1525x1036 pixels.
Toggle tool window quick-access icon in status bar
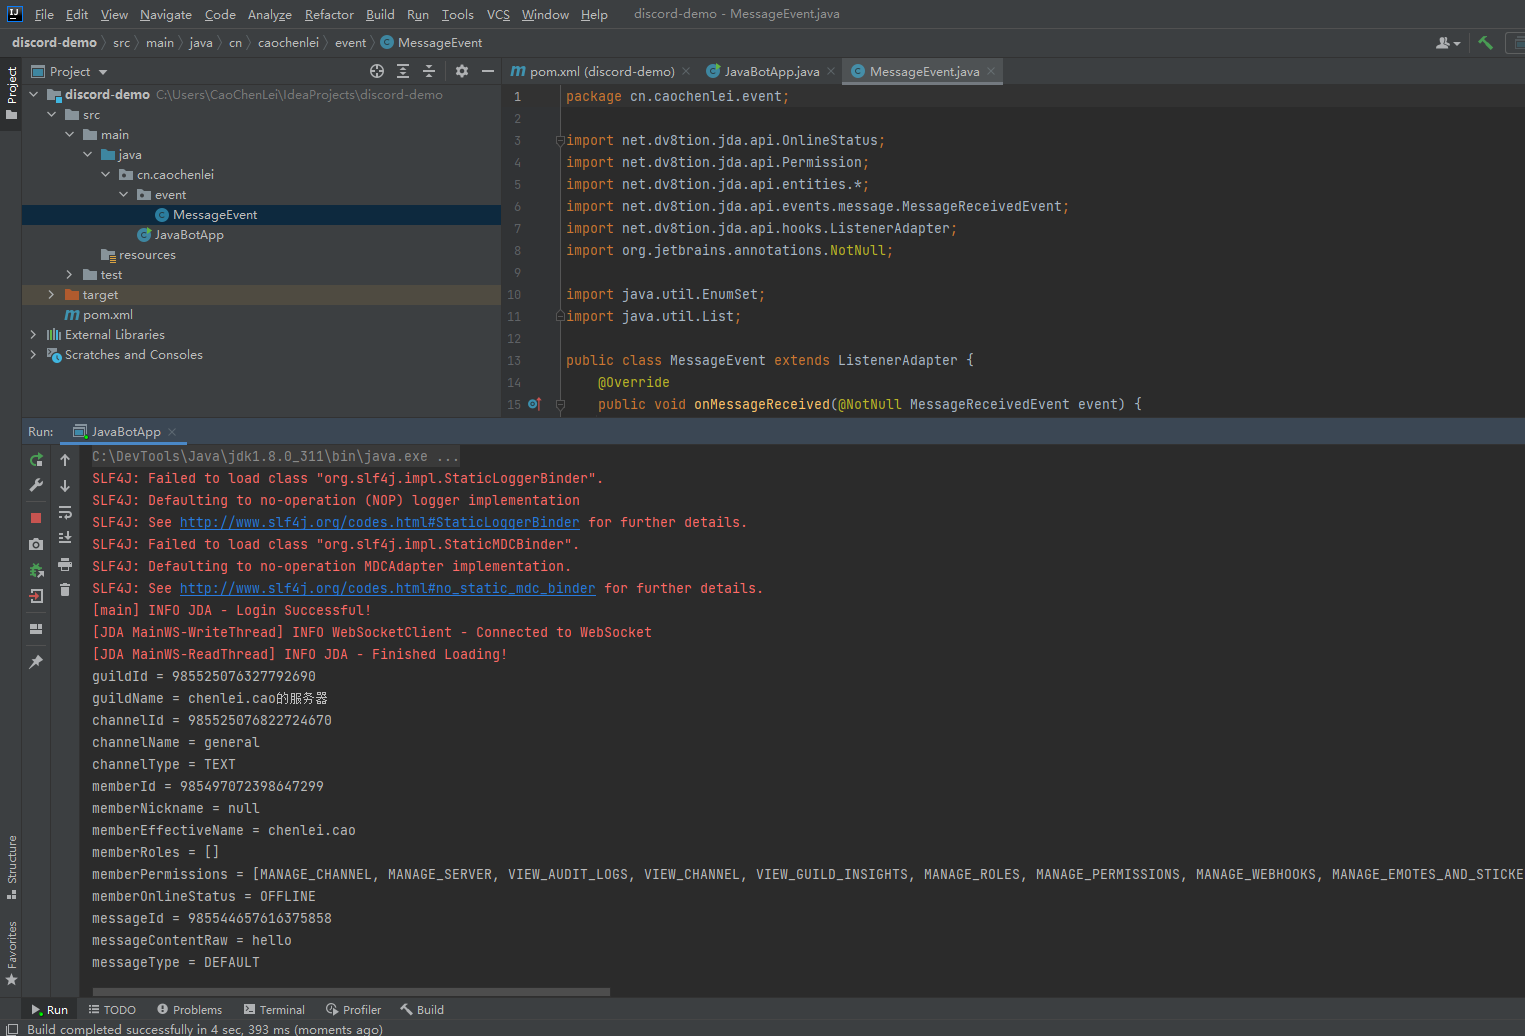pos(11,1029)
